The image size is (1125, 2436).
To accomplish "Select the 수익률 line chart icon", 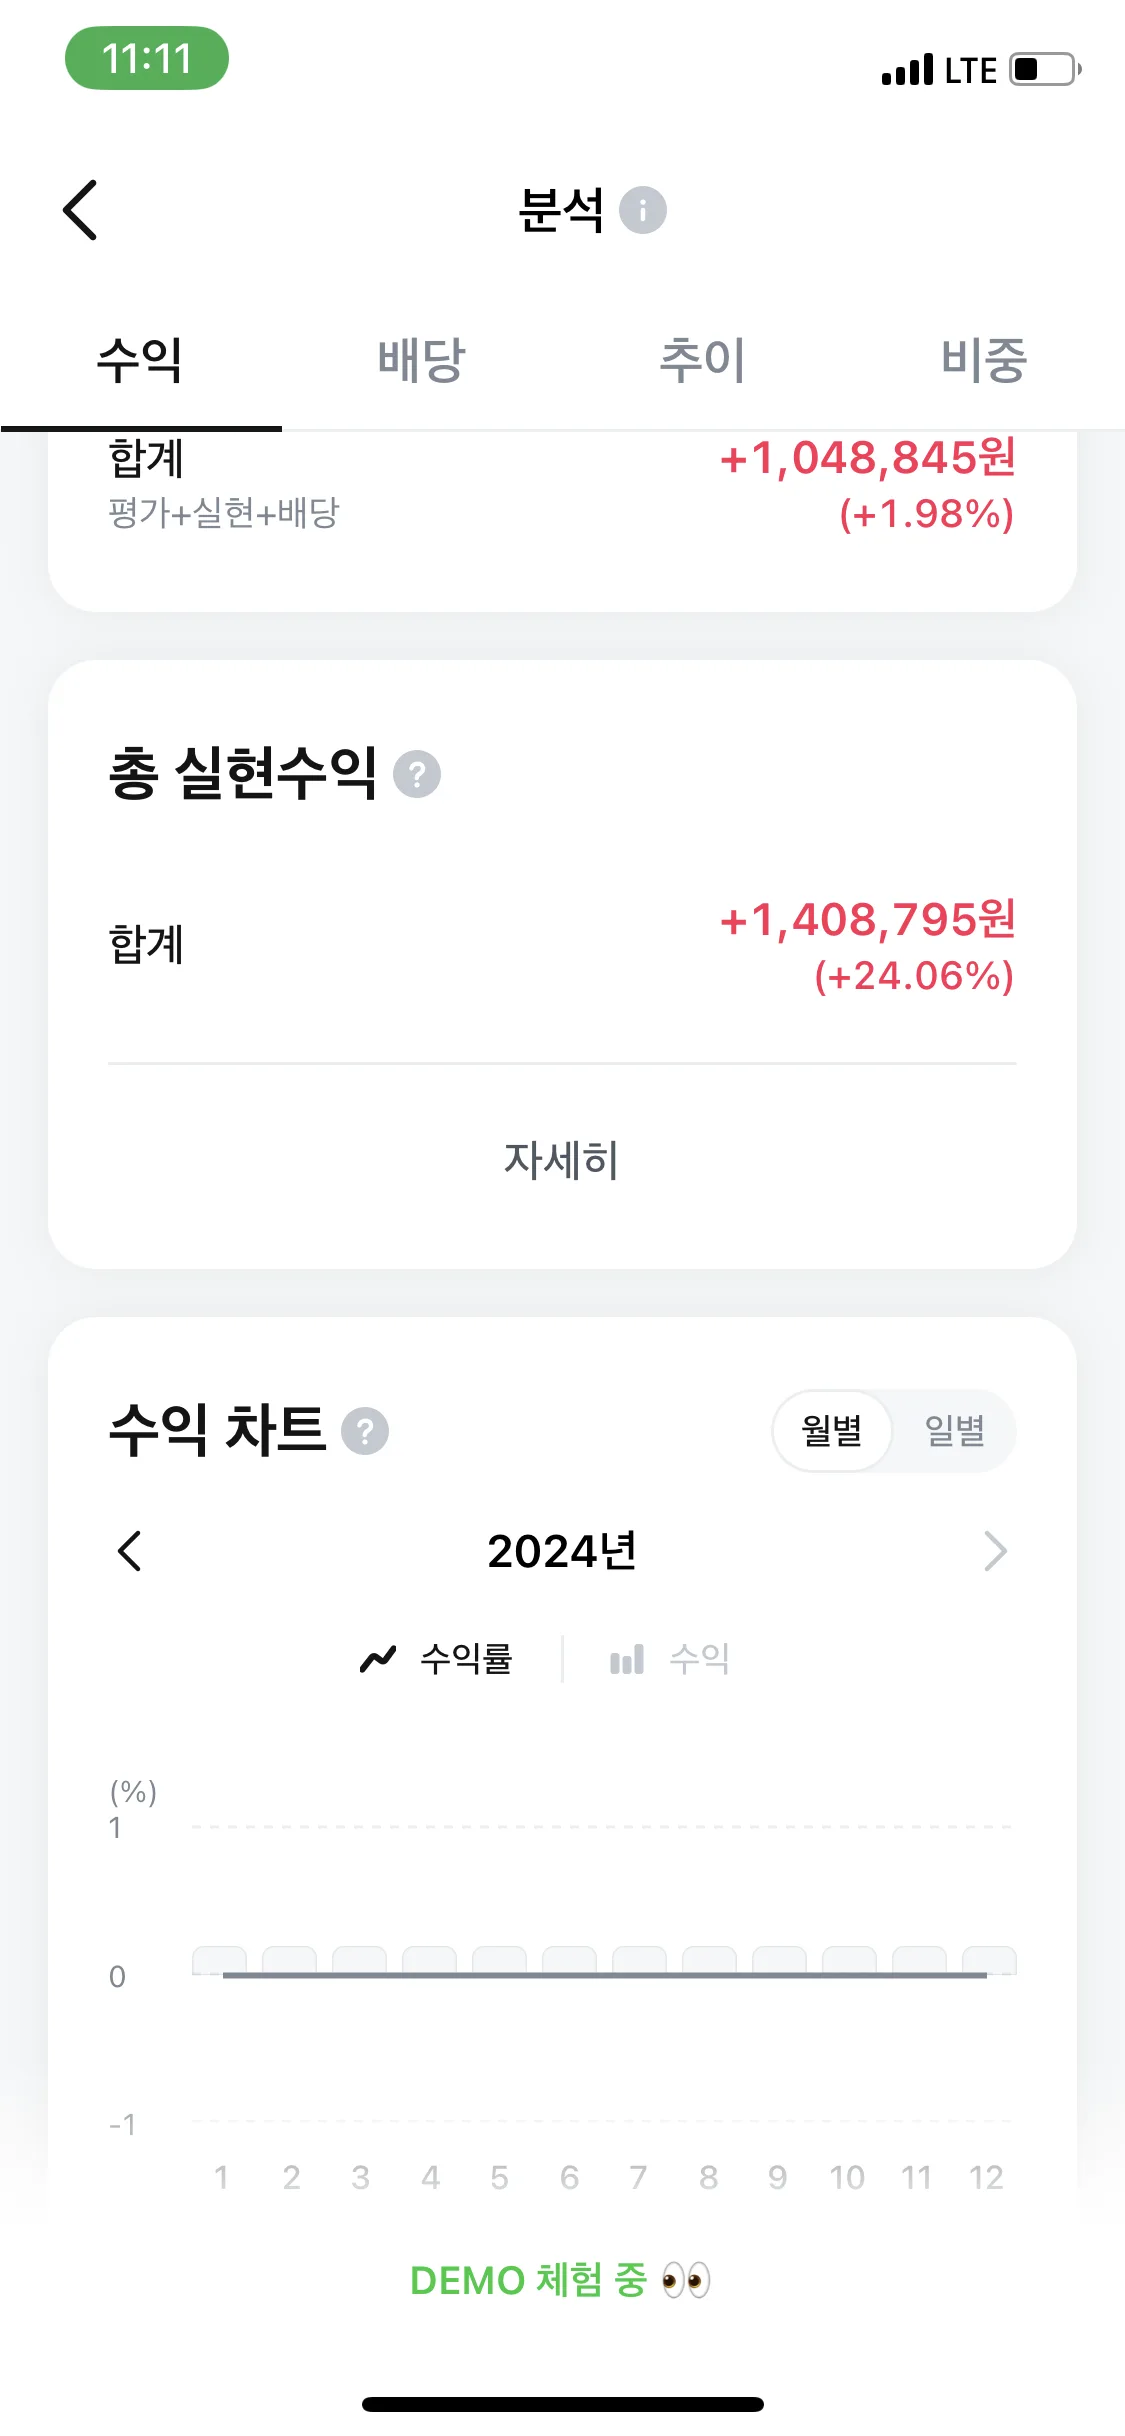I will pyautogui.click(x=378, y=1659).
